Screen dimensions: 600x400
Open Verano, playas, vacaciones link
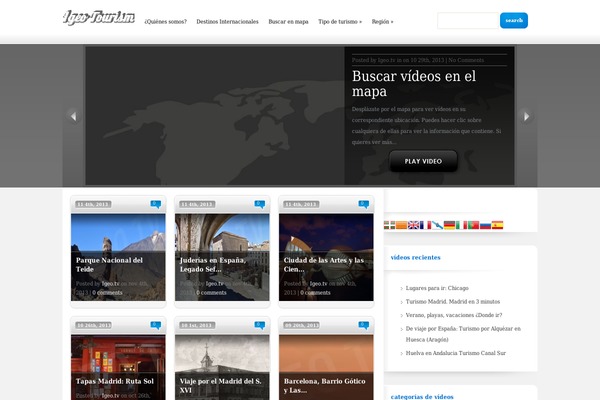click(x=454, y=315)
